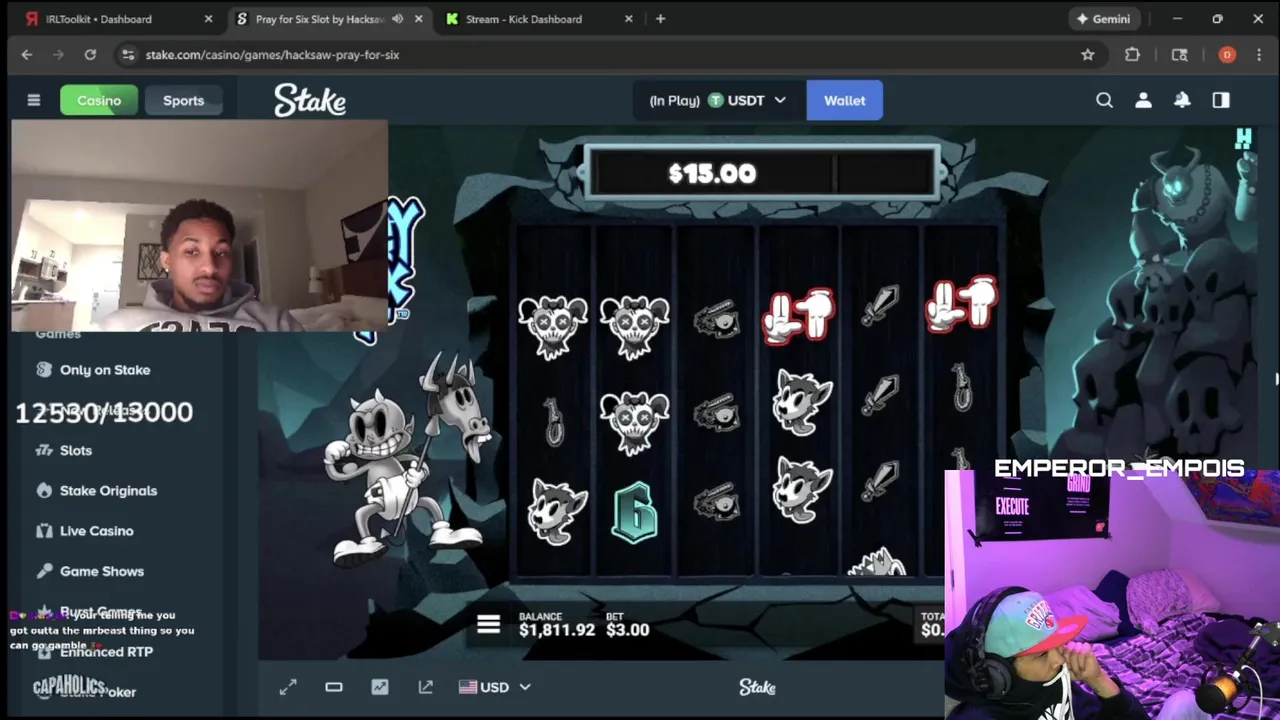This screenshot has width=1280, height=720.
Task: Click the Only on Stake sidebar icon
Action: point(44,370)
